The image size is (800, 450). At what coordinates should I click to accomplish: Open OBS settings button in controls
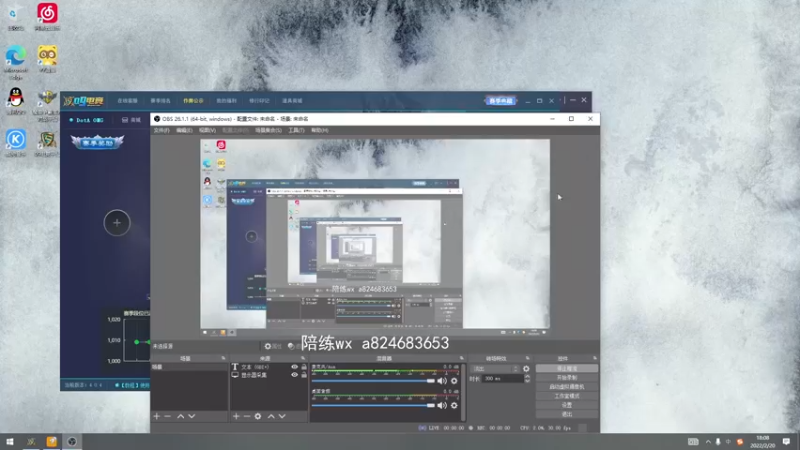pyautogui.click(x=567, y=405)
